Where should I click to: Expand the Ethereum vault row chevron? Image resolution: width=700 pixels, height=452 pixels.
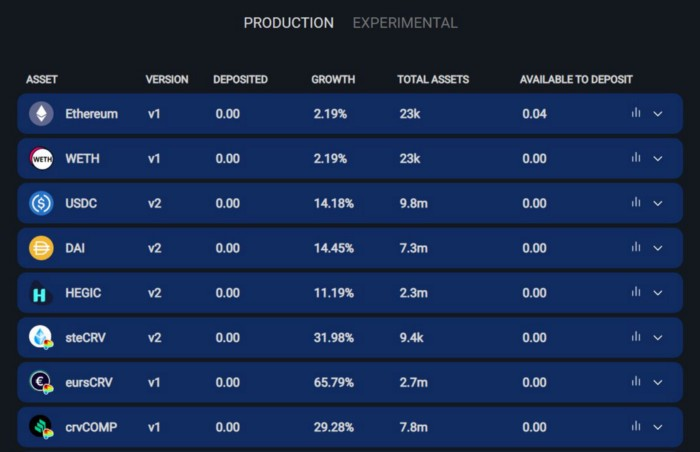tap(658, 114)
